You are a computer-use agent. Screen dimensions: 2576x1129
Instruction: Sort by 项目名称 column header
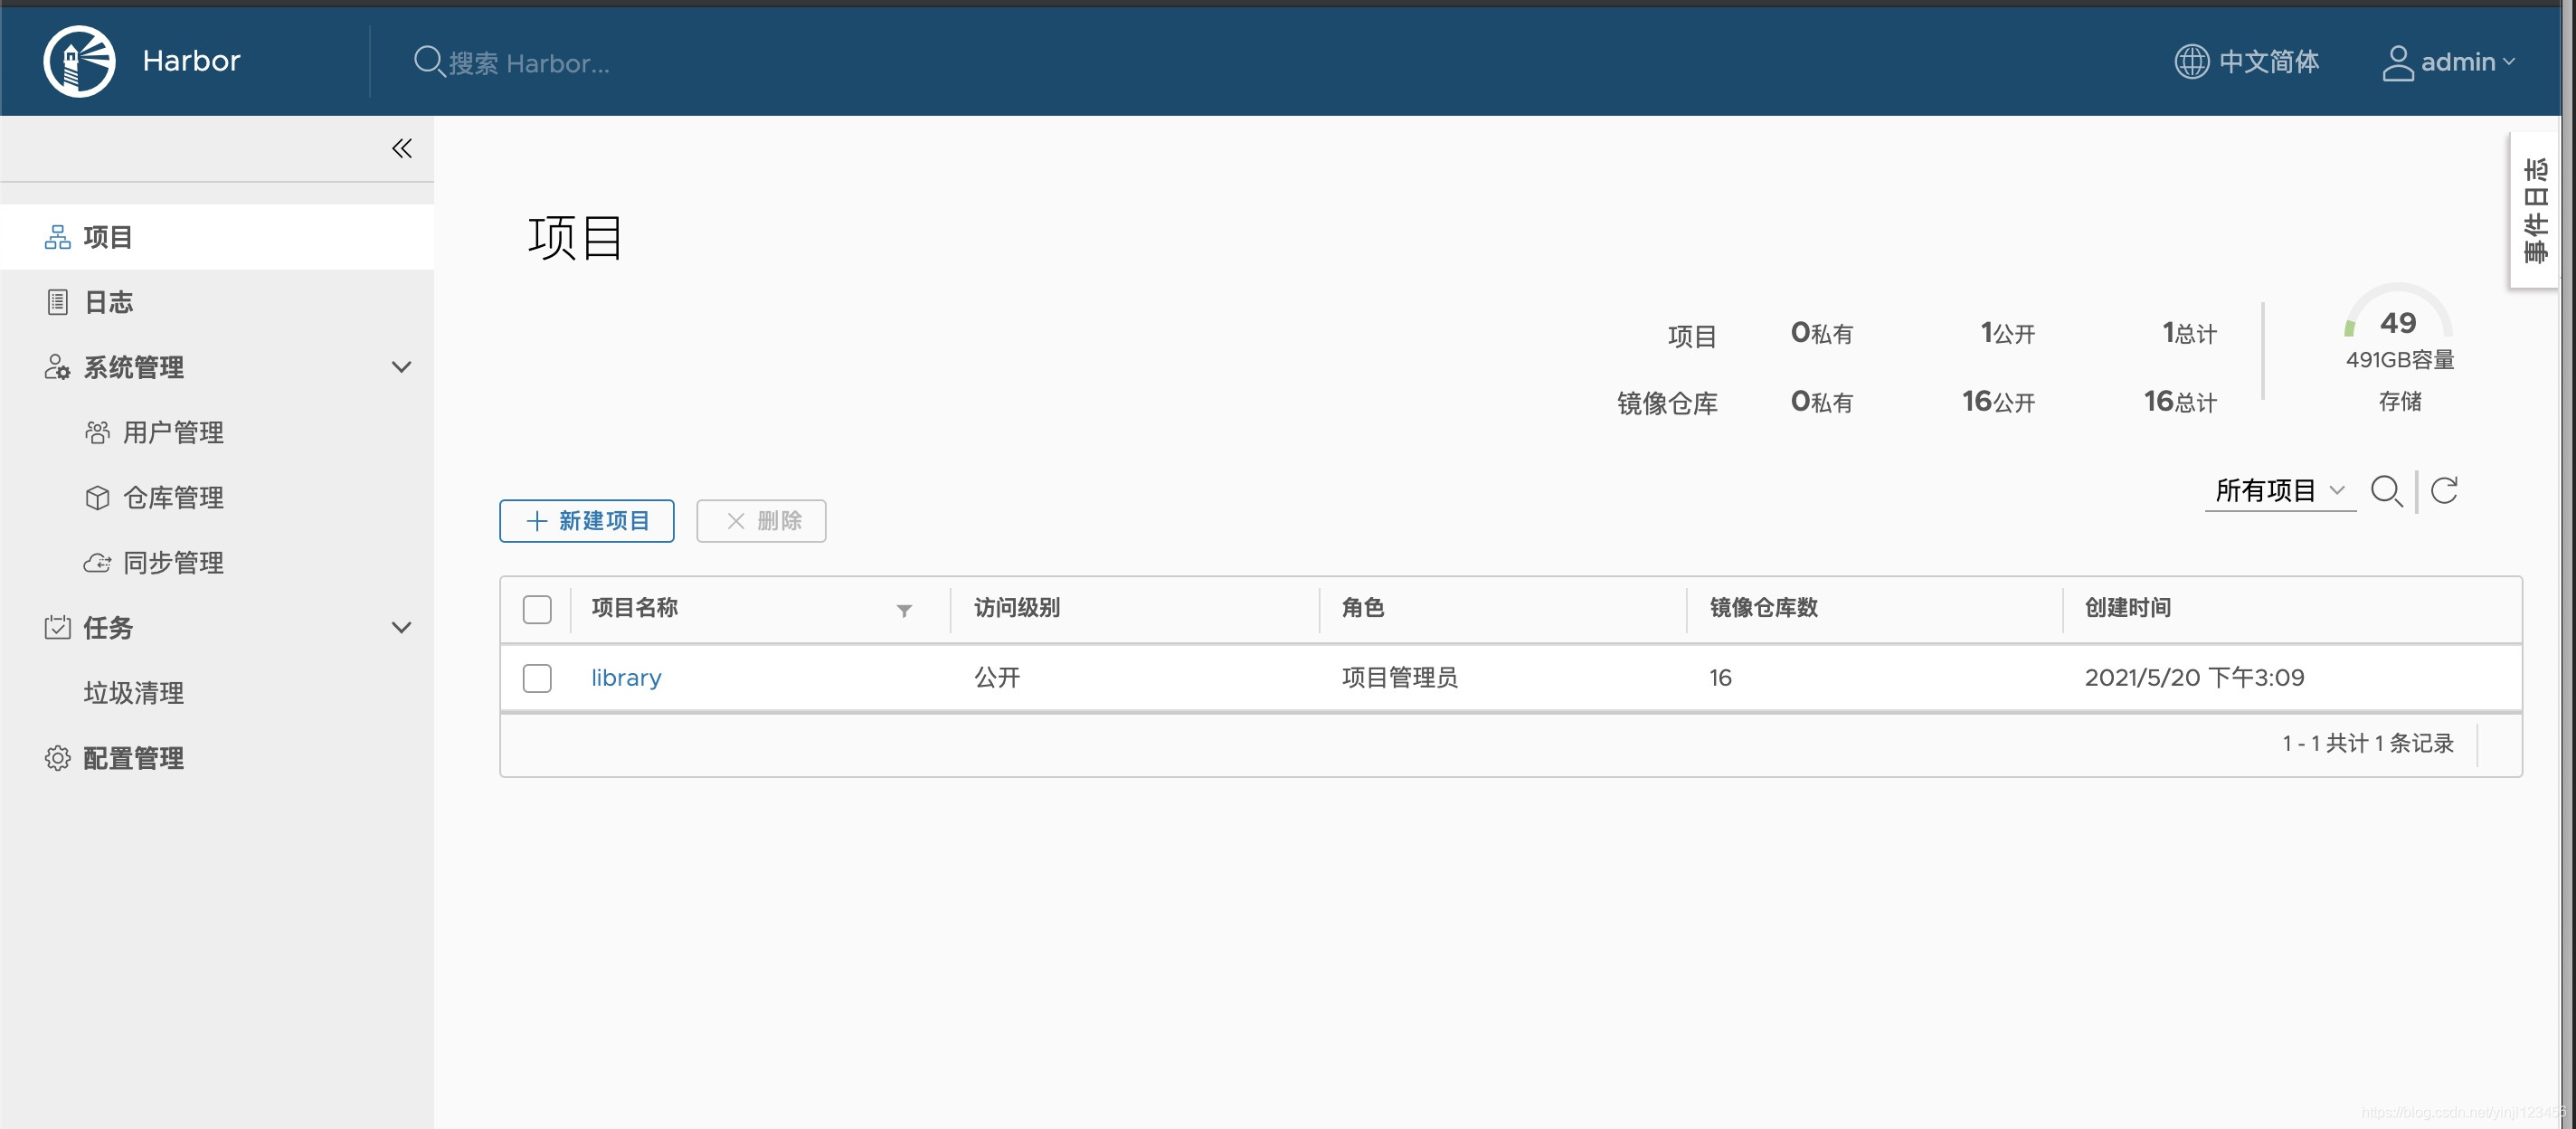click(x=635, y=608)
